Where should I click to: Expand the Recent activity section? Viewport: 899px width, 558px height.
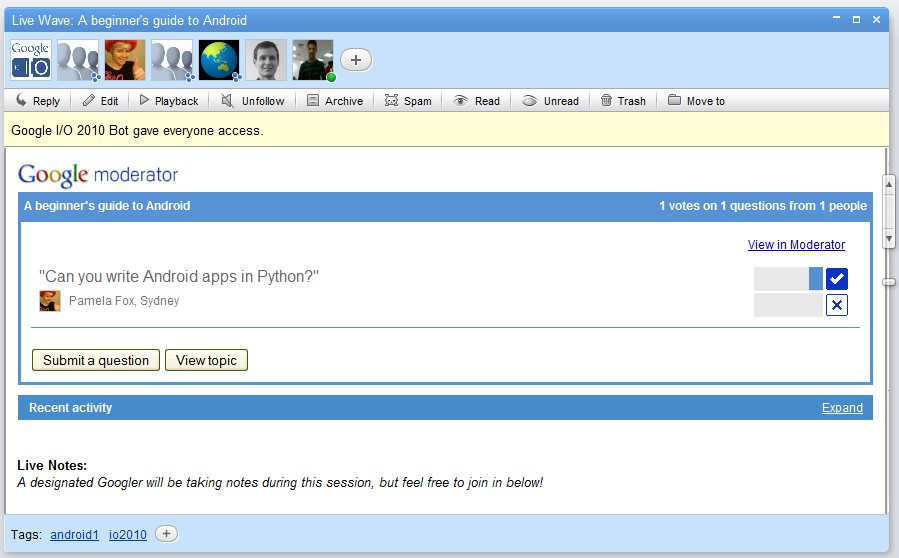(842, 408)
